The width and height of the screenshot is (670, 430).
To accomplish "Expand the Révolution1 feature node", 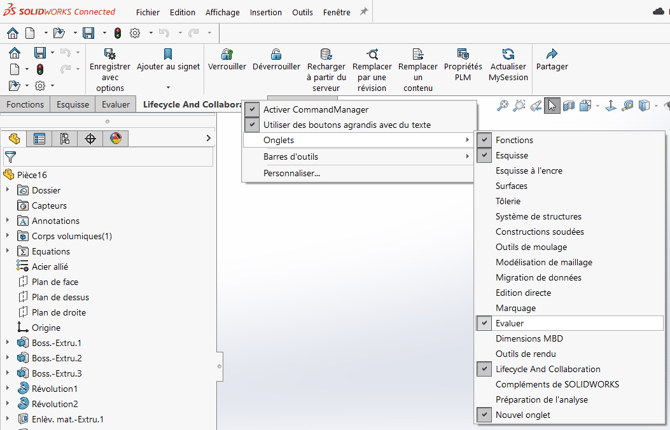I will point(7,388).
